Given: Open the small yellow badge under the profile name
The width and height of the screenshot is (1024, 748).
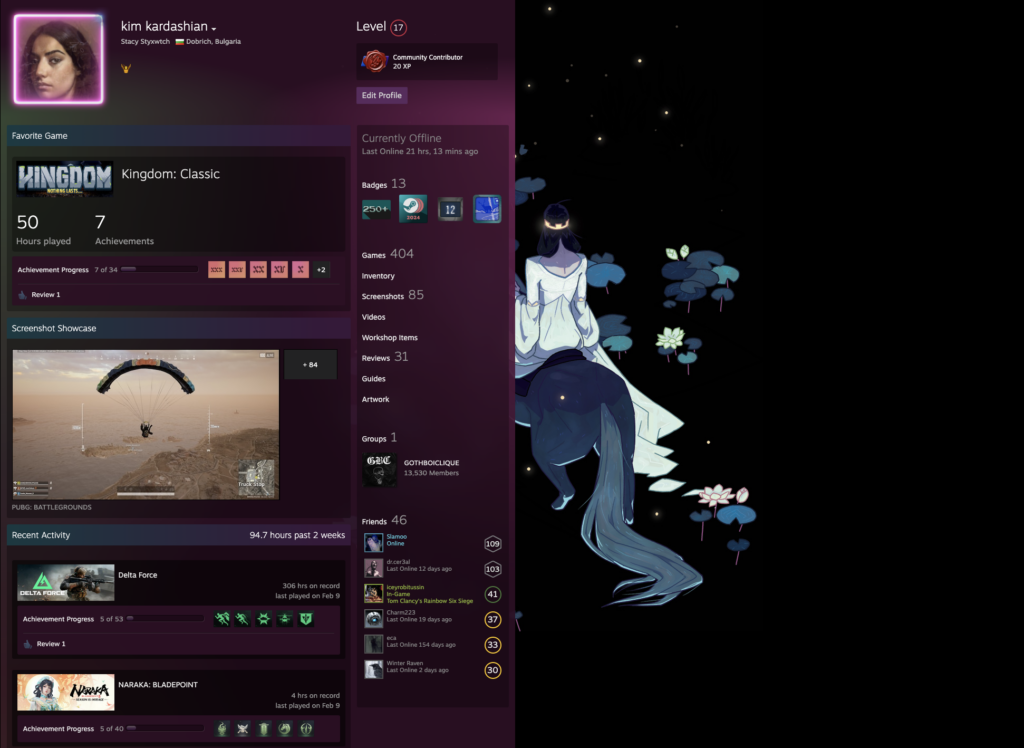Looking at the screenshot, I should click(x=125, y=69).
